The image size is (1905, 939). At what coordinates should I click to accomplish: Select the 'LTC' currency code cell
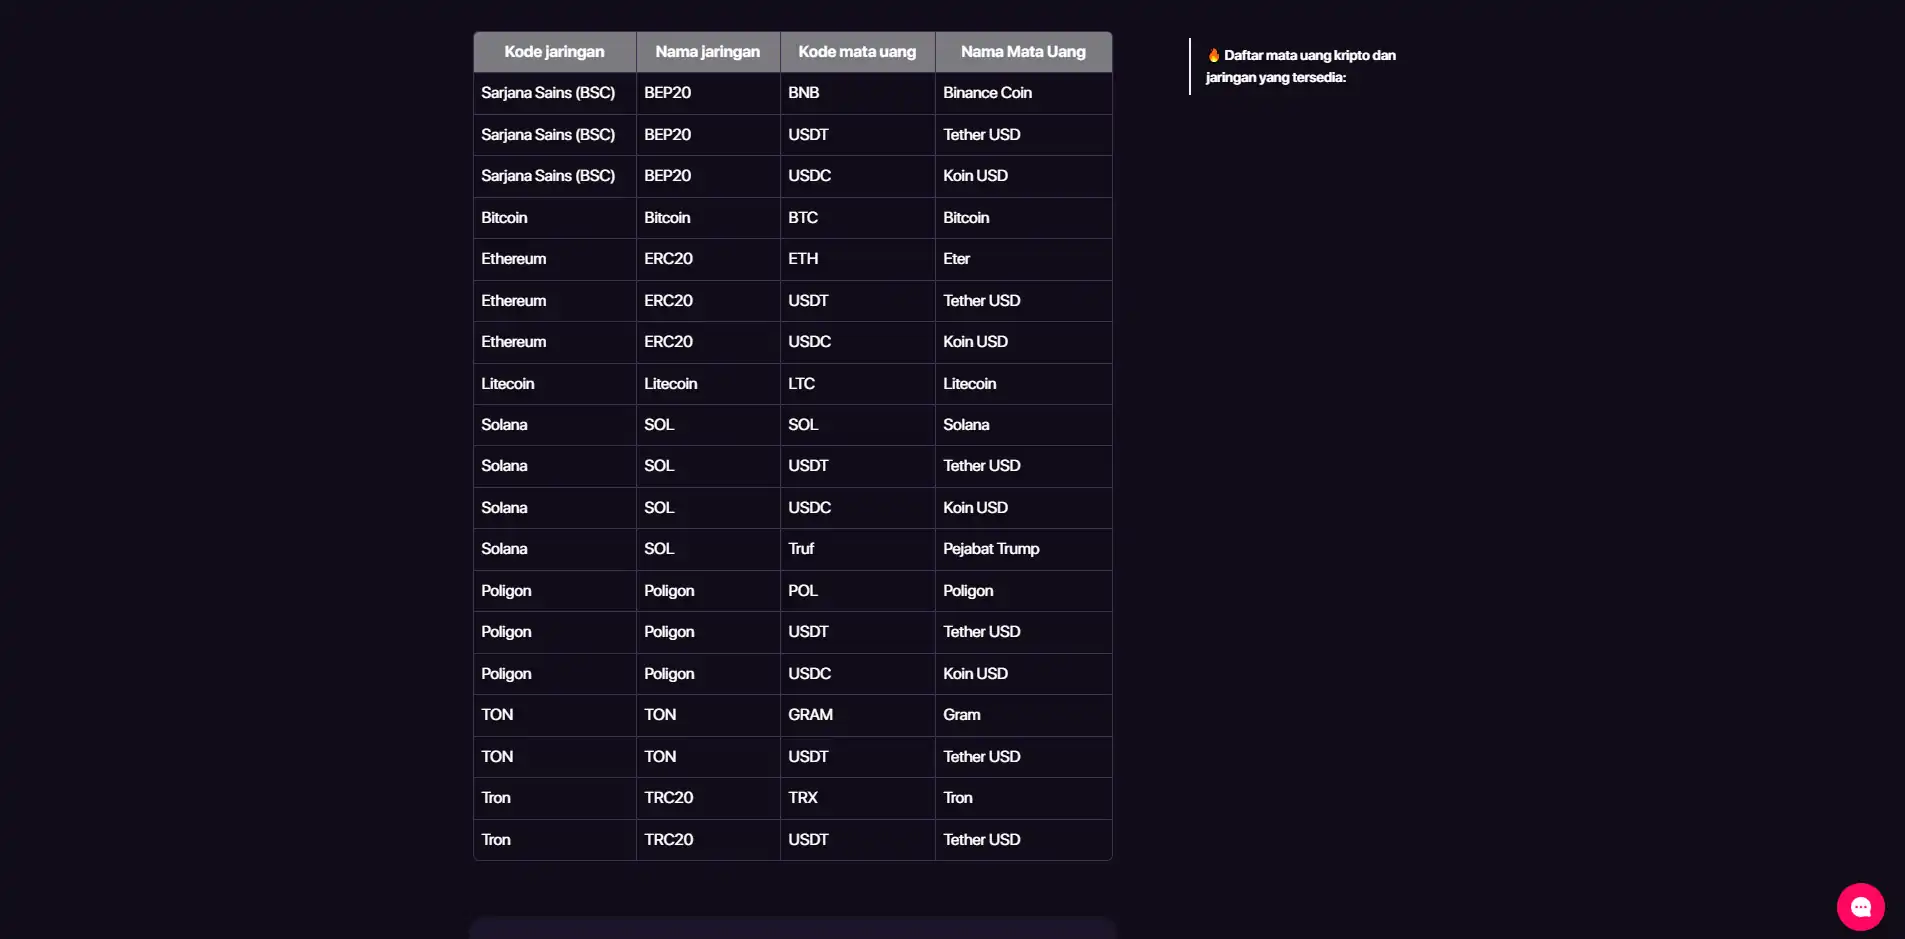coord(857,384)
